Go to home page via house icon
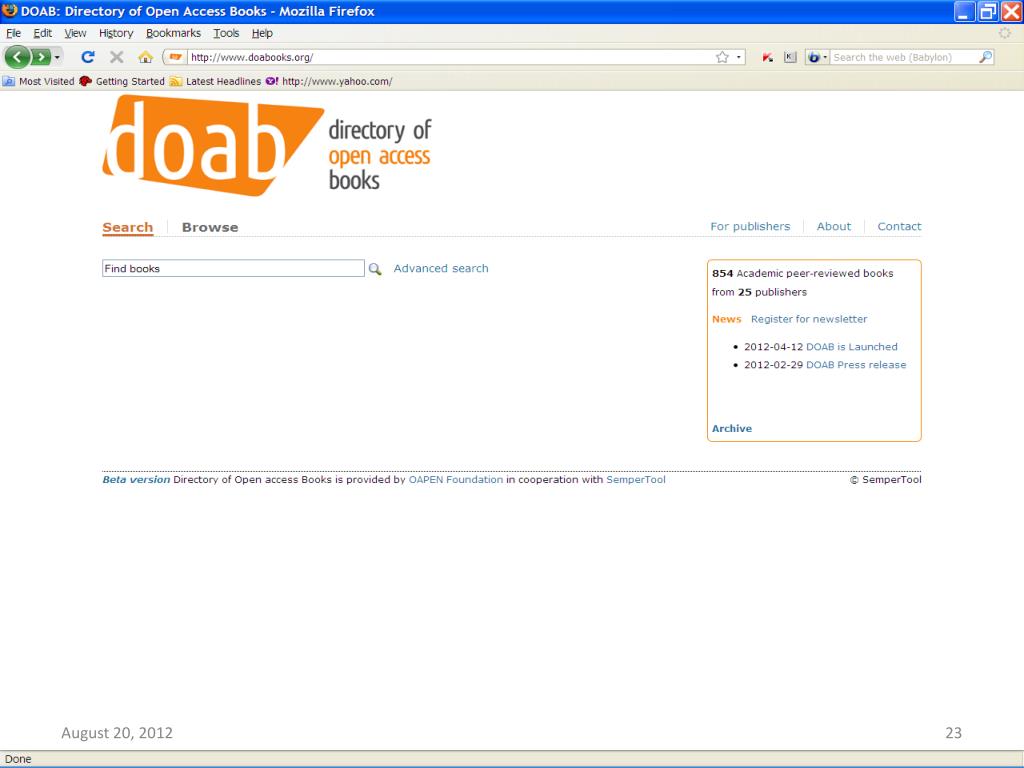Viewport: 1024px width, 768px height. 145,57
